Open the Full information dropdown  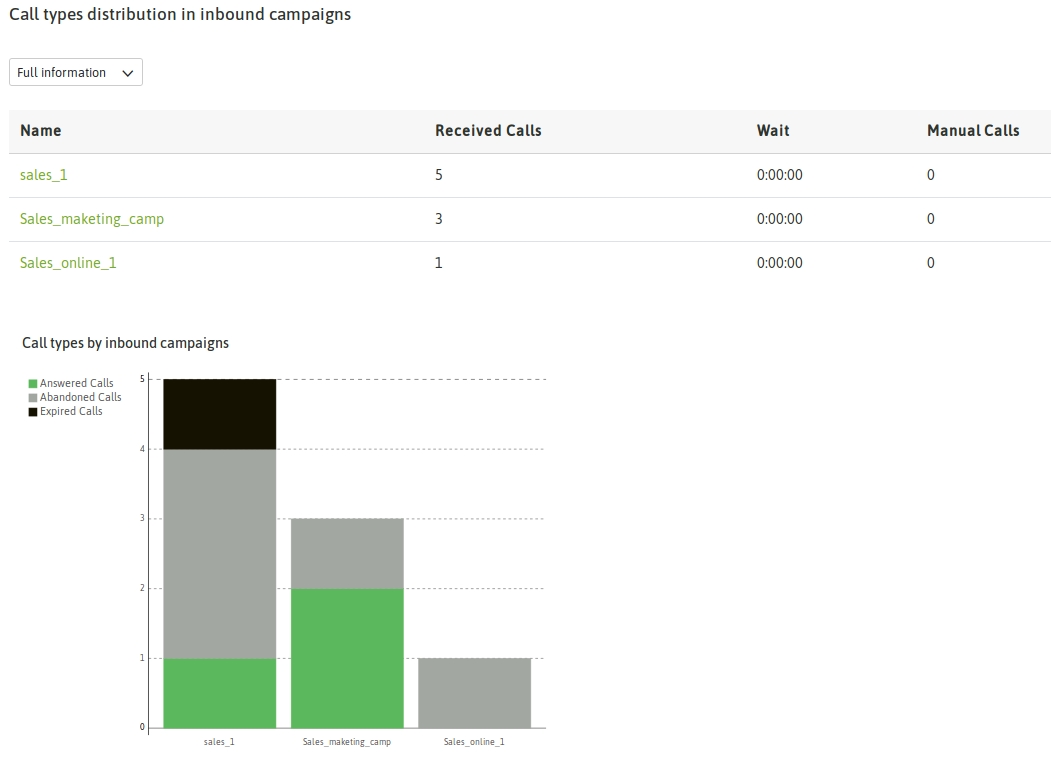[x=76, y=73]
